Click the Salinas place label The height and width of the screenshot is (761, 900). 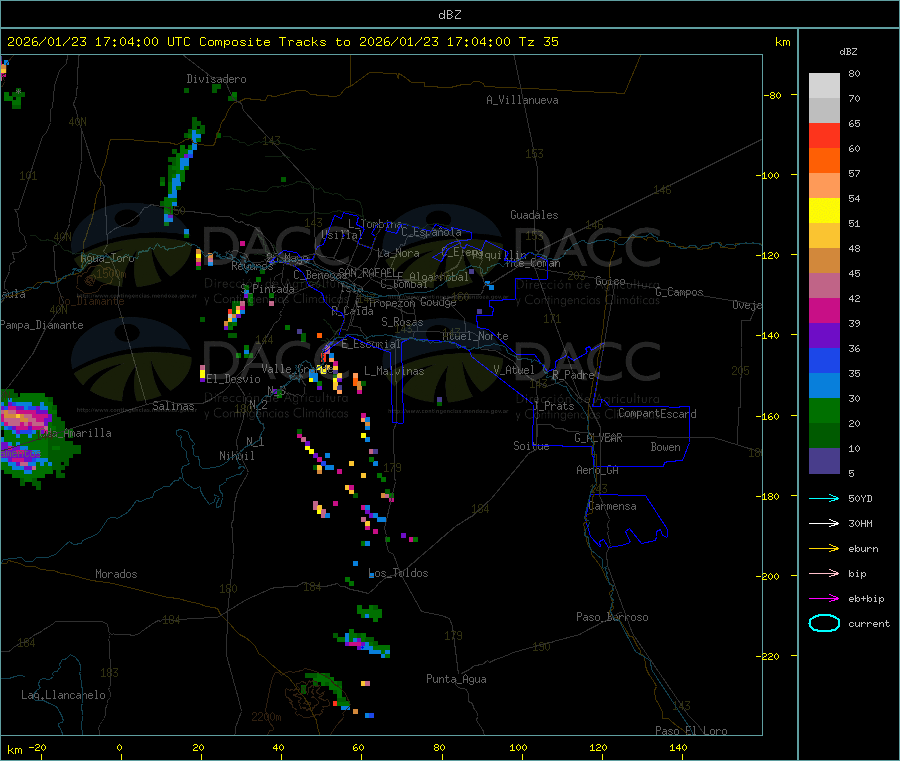[173, 406]
